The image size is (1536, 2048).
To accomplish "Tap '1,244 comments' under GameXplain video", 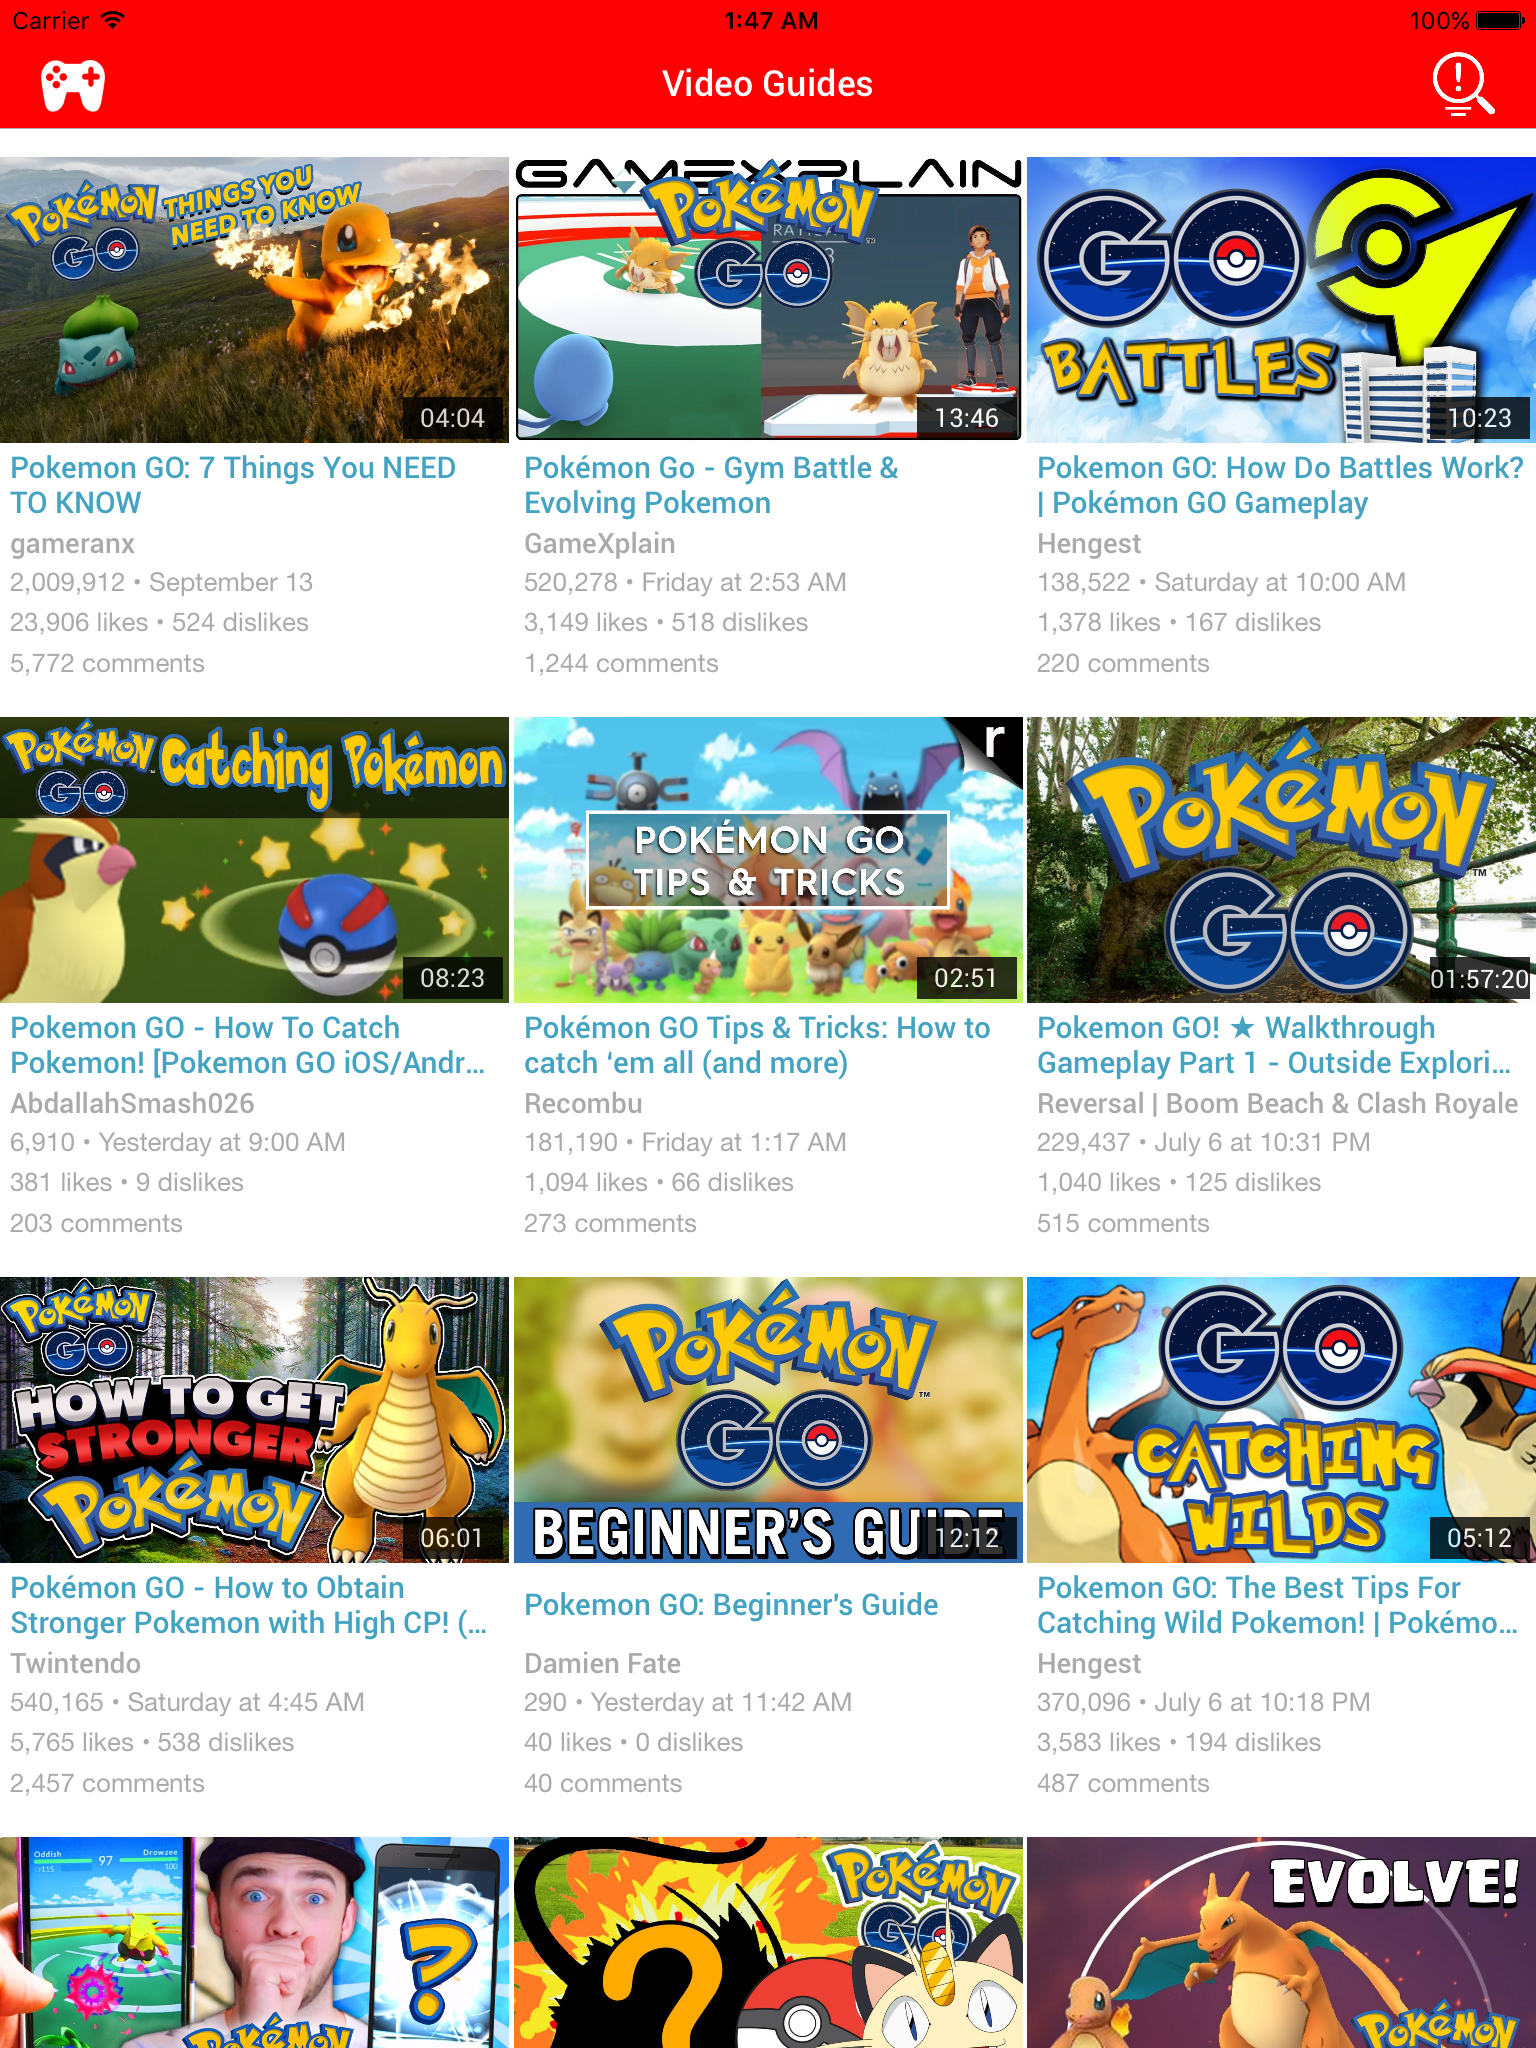I will click(x=621, y=663).
